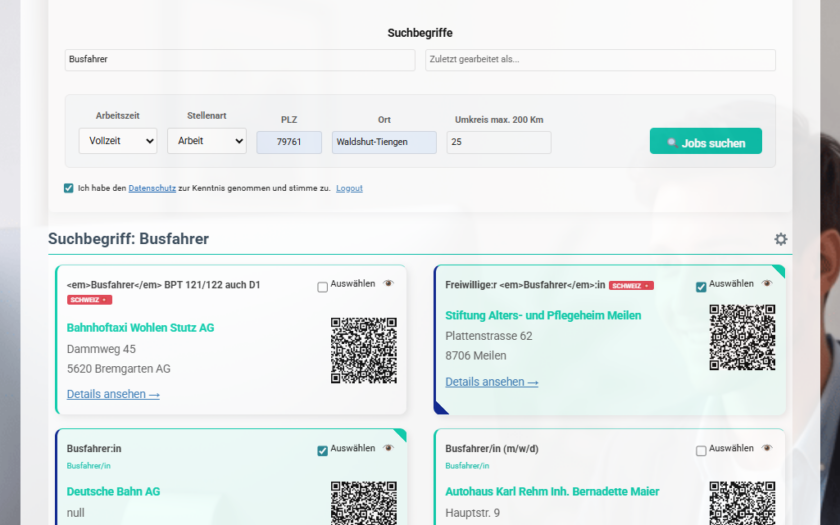Tick Auswählen checkbox for Bahnhoftaxi Wohlen job
The width and height of the screenshot is (840, 525).
click(322, 287)
